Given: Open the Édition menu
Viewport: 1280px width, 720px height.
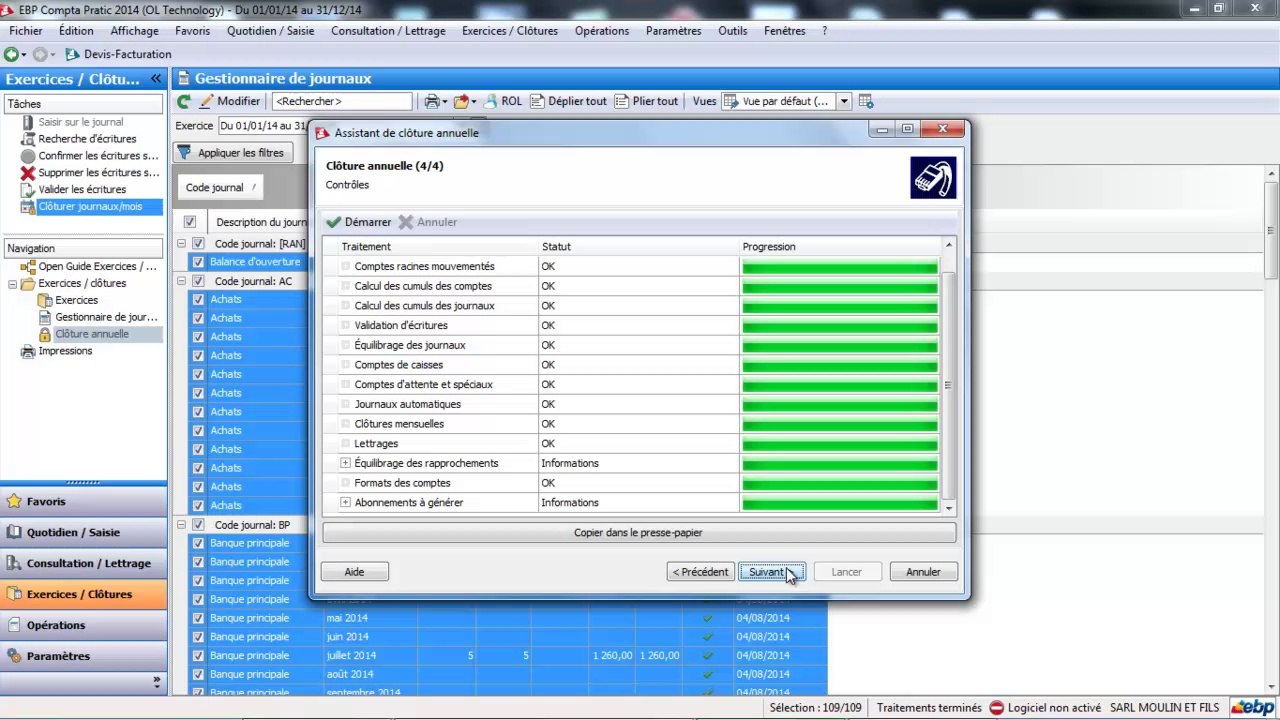Looking at the screenshot, I should (76, 31).
